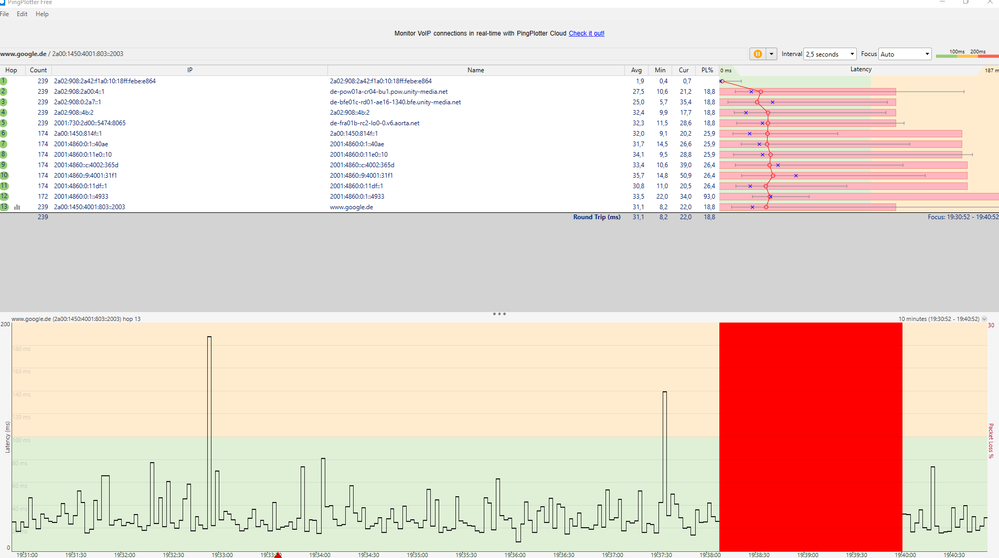
Task: Open the Edit menu
Action: pos(22,14)
